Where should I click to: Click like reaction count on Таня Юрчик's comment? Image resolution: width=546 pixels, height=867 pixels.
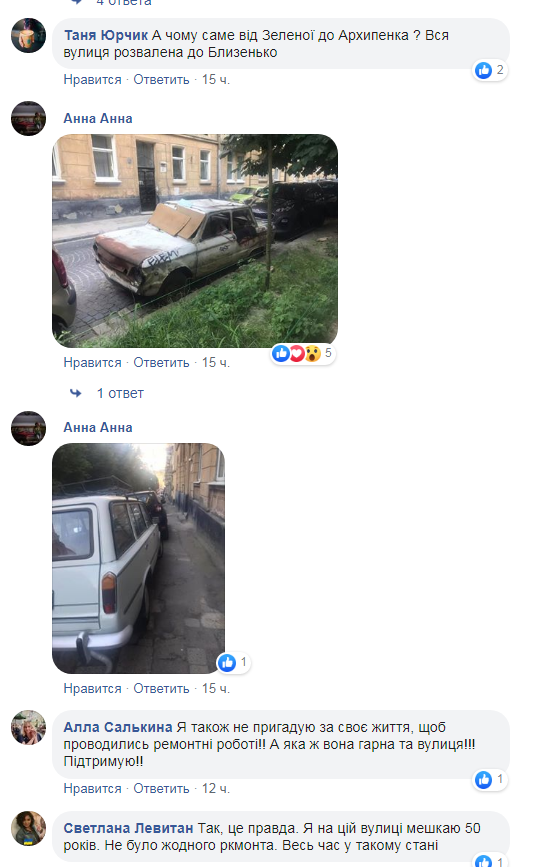pyautogui.click(x=491, y=70)
